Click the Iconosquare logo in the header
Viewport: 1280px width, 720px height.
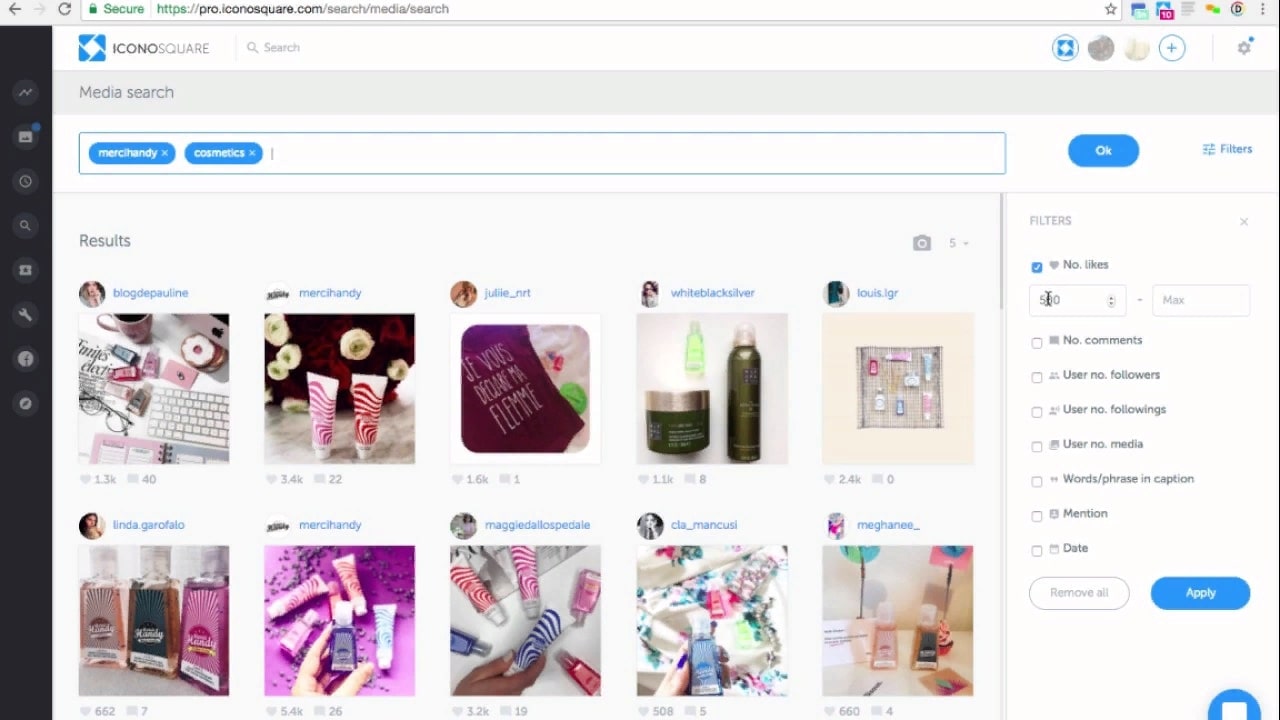(x=143, y=47)
